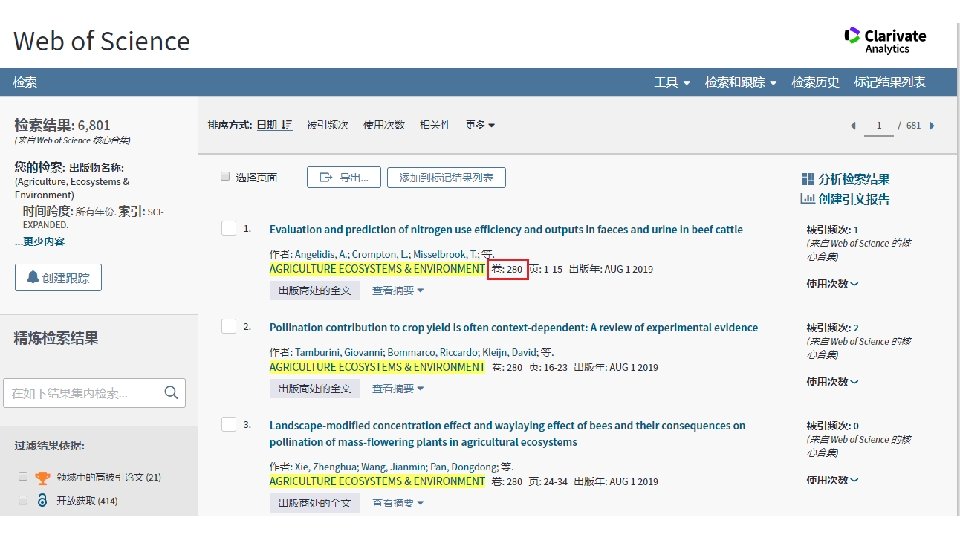The image size is (960, 540).
Task: Click the 创建引文报告 link
Action: tap(853, 198)
